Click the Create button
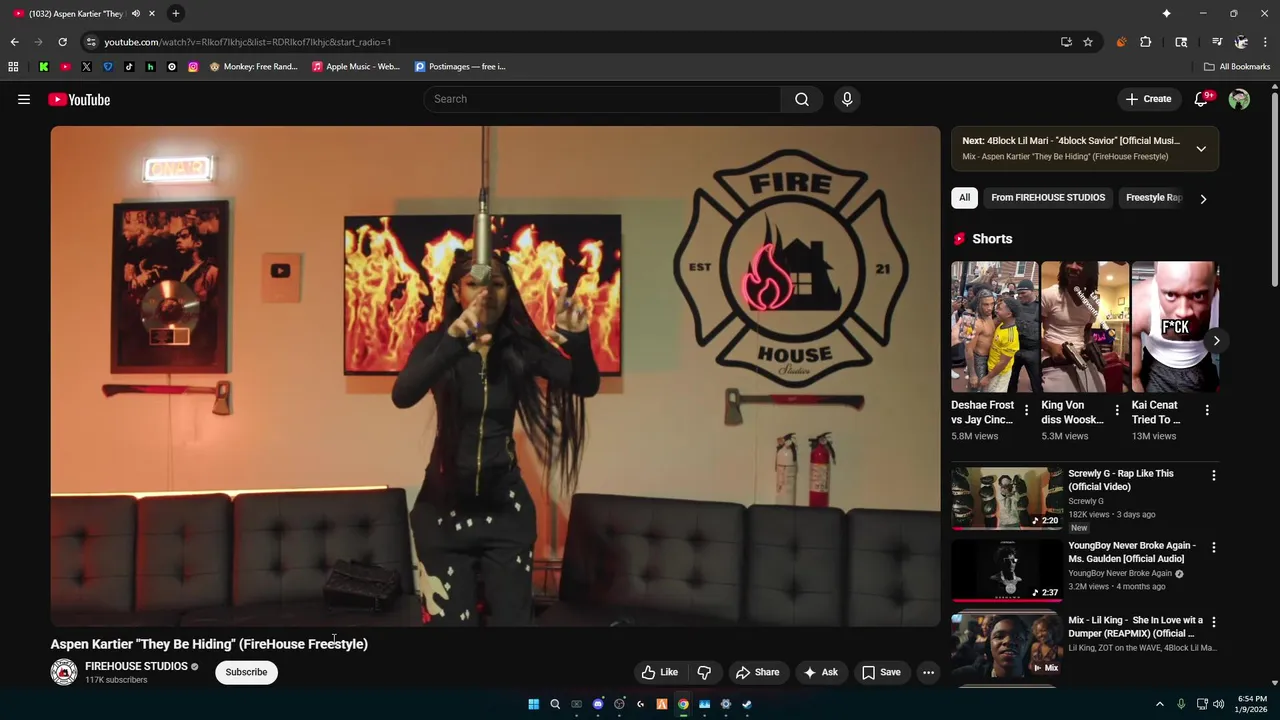This screenshot has height=720, width=1280. pyautogui.click(x=1148, y=99)
